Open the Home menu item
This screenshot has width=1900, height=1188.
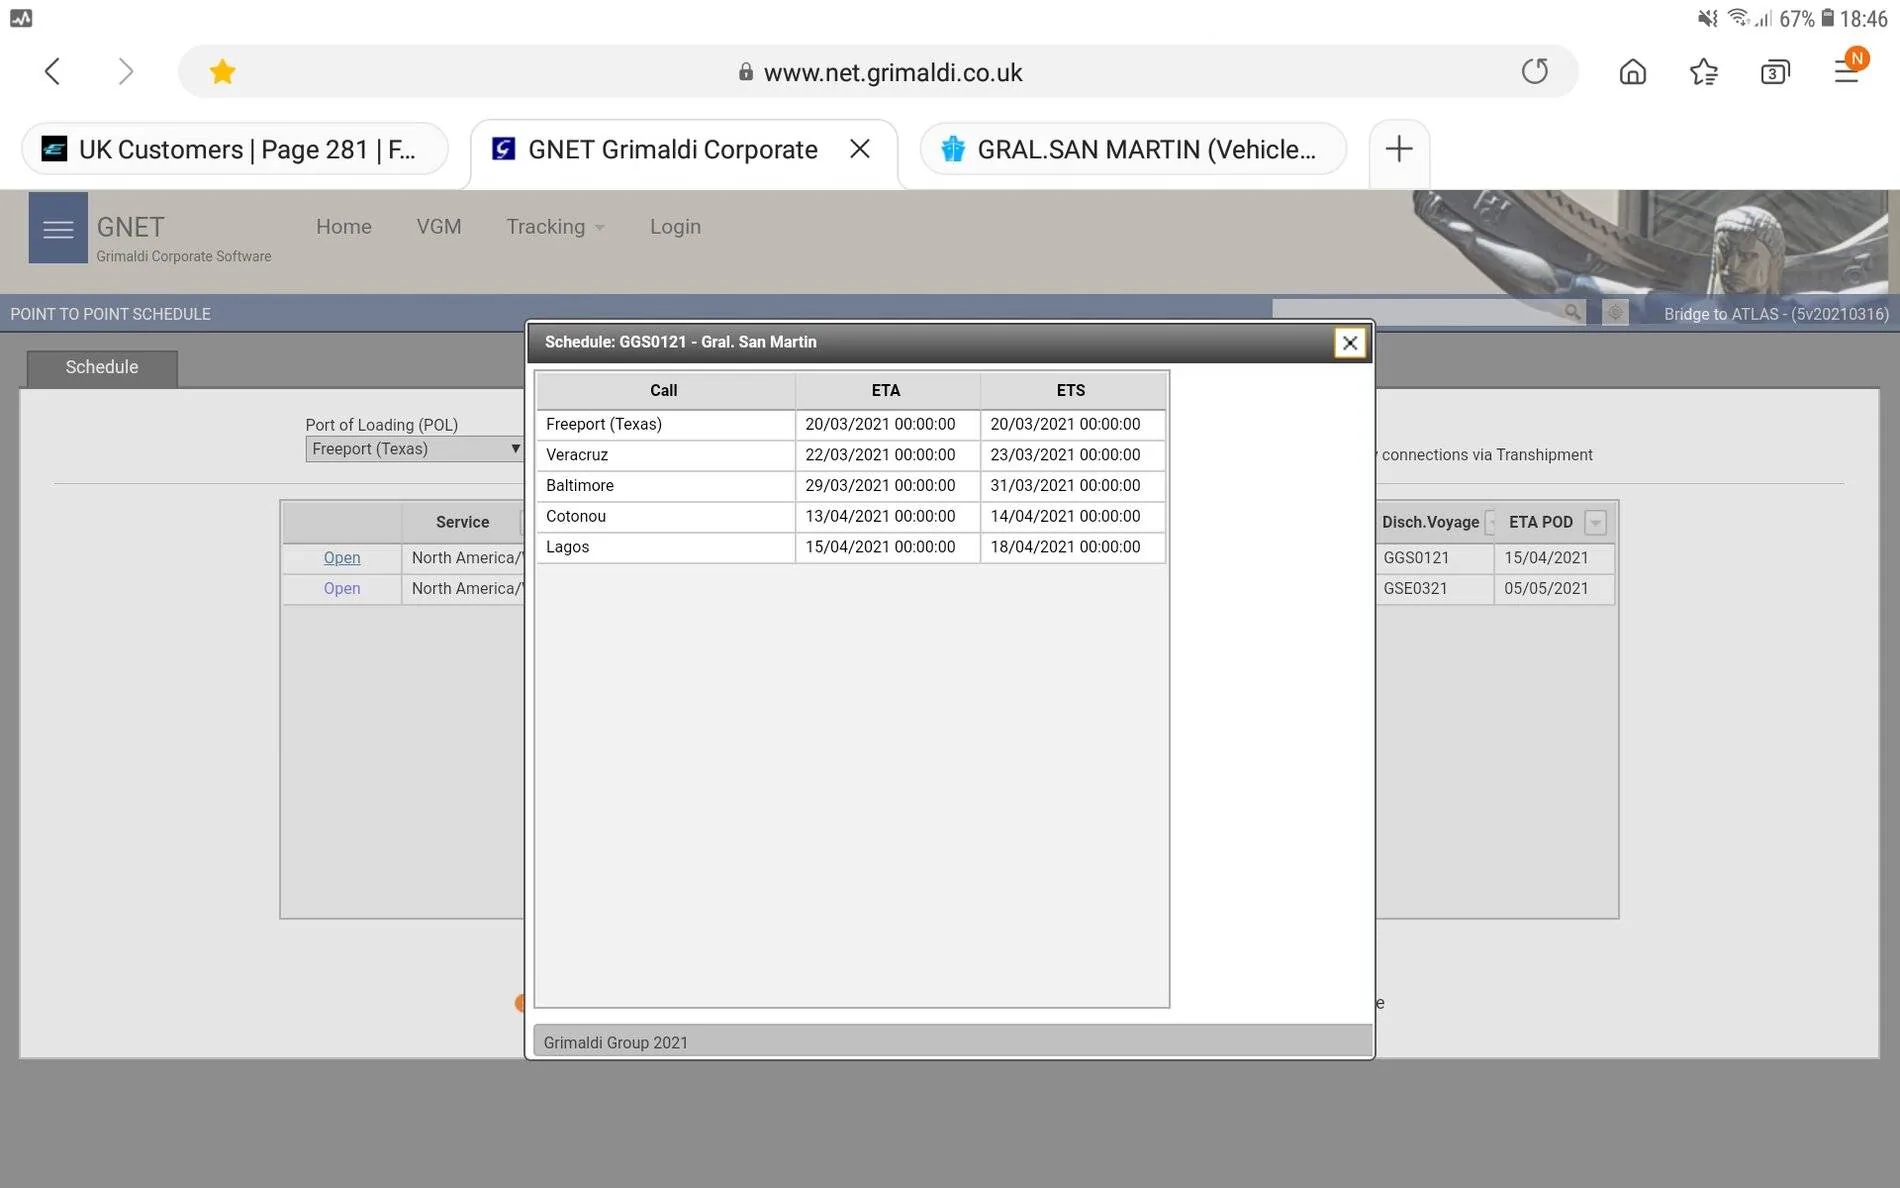(x=344, y=226)
